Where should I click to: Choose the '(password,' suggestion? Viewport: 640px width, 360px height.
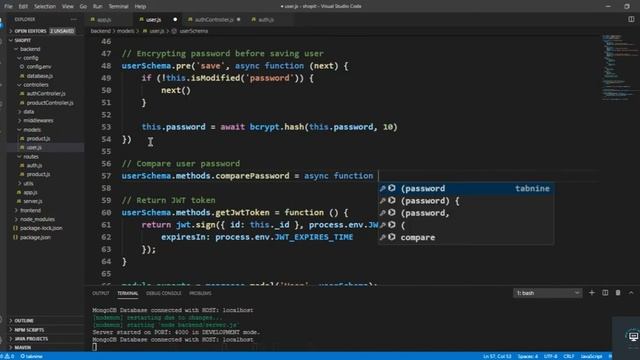[x=466, y=213]
